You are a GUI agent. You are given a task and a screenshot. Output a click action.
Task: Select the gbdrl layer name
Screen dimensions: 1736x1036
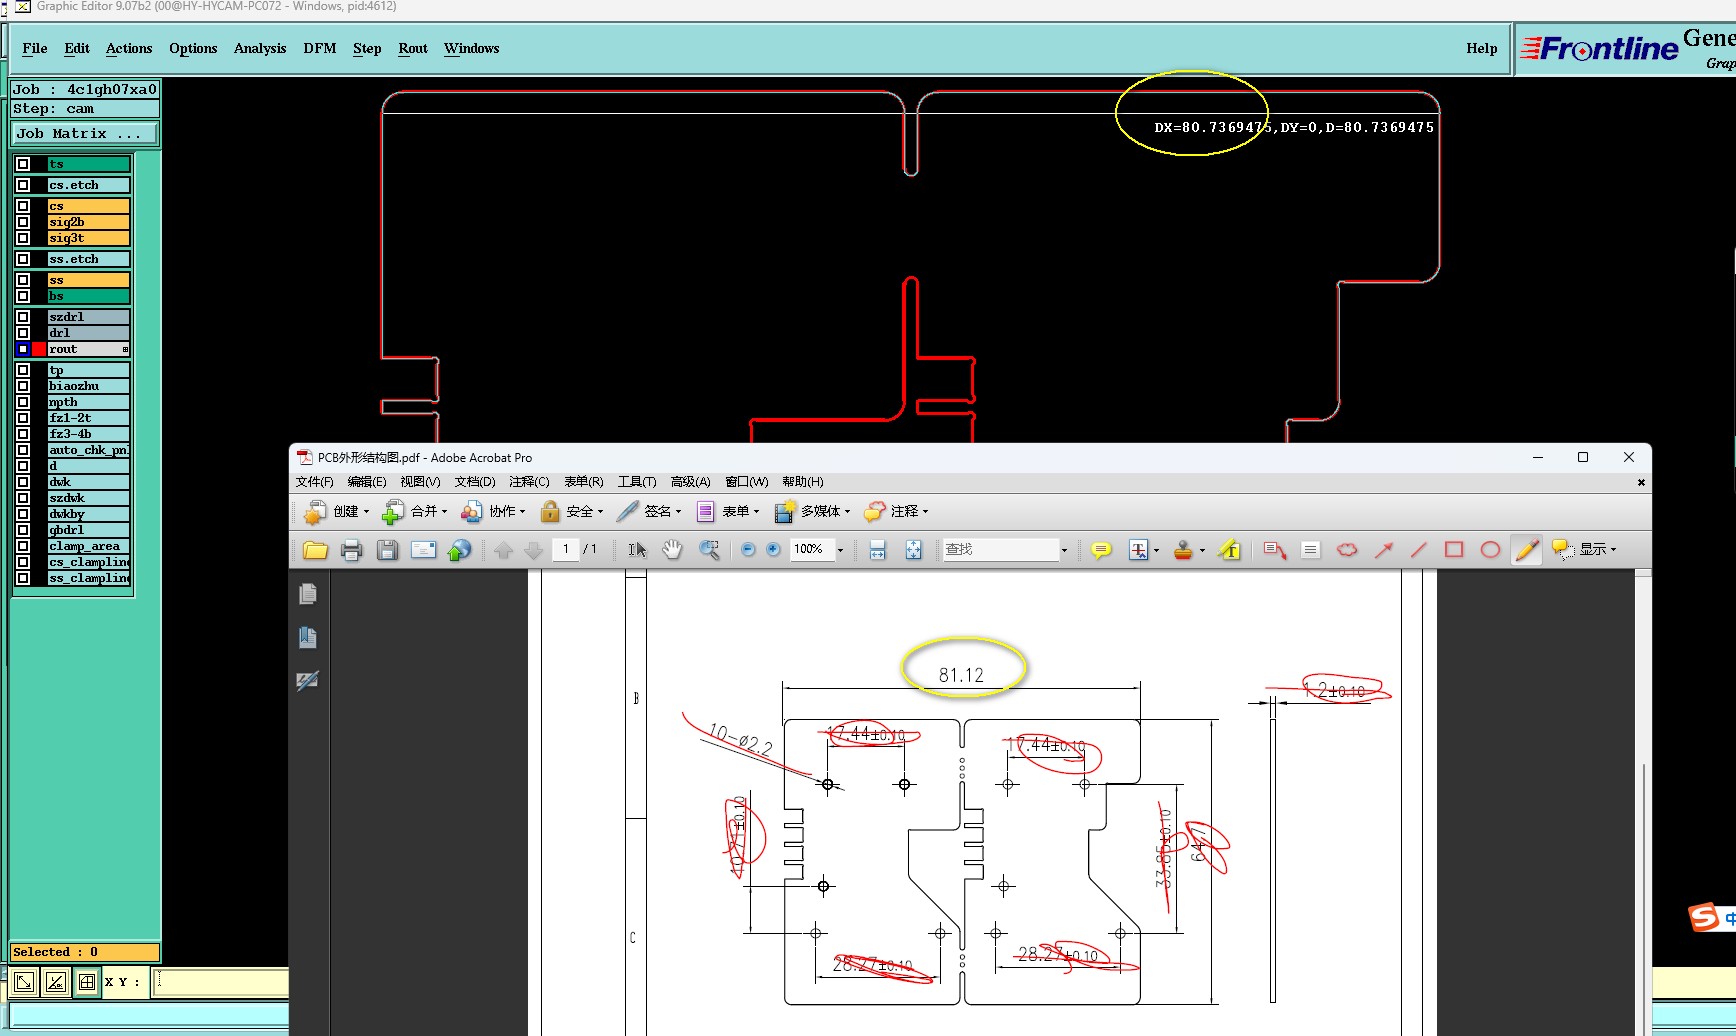click(89, 530)
